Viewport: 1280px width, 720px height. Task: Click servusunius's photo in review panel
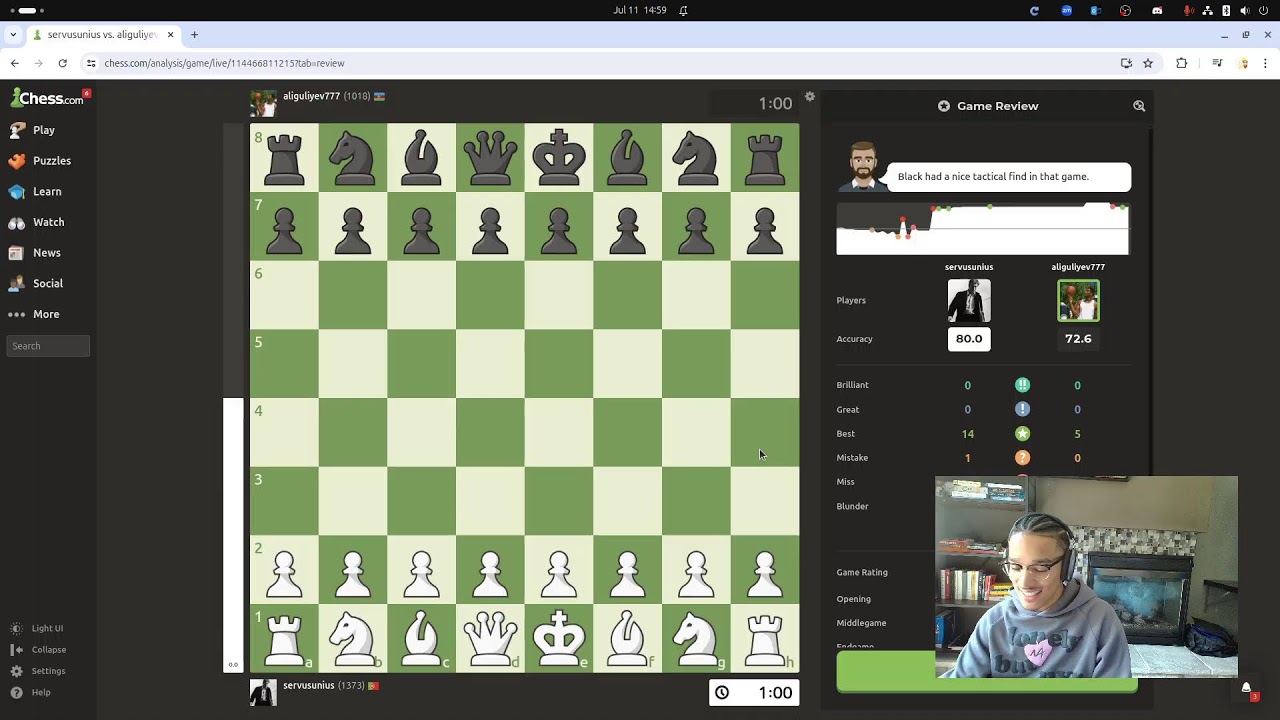969,301
